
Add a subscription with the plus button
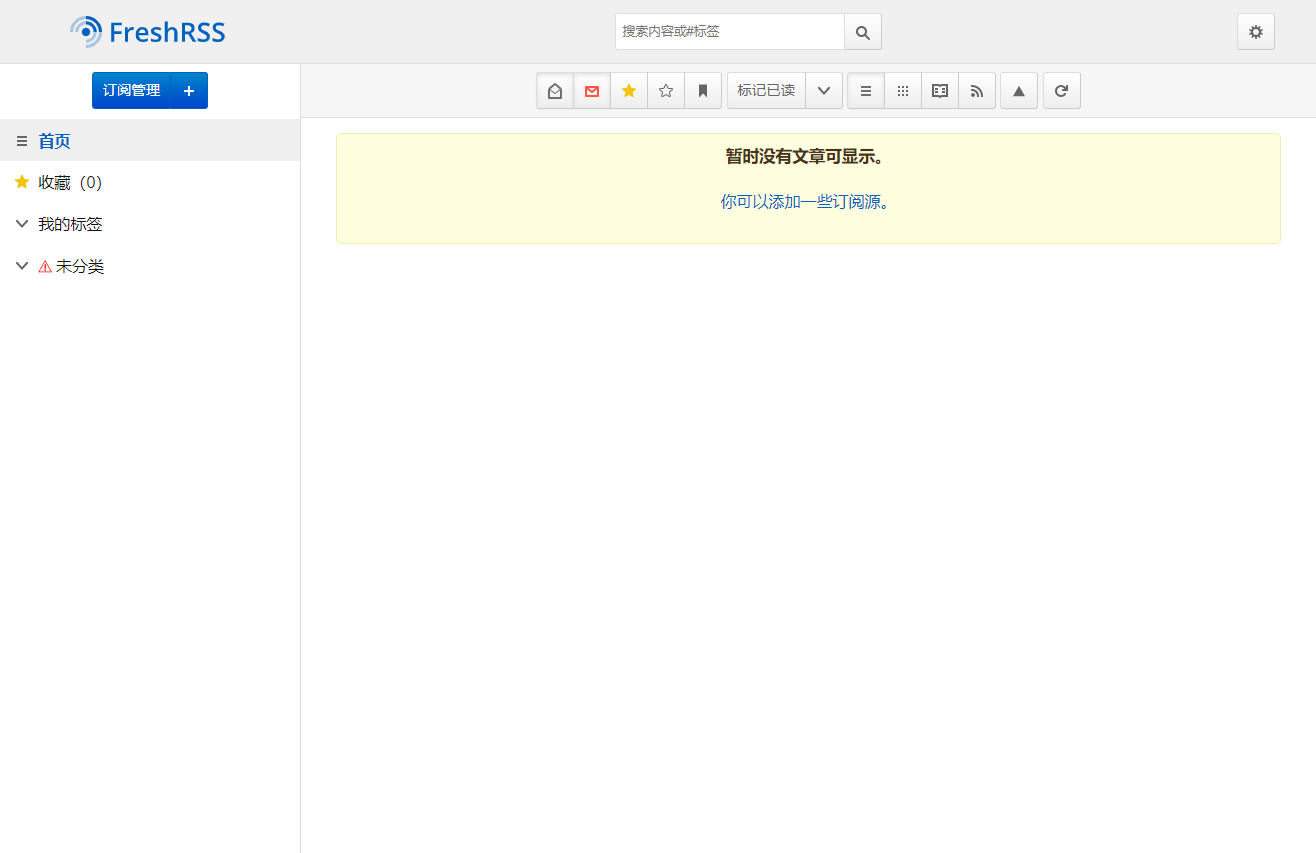[189, 91]
